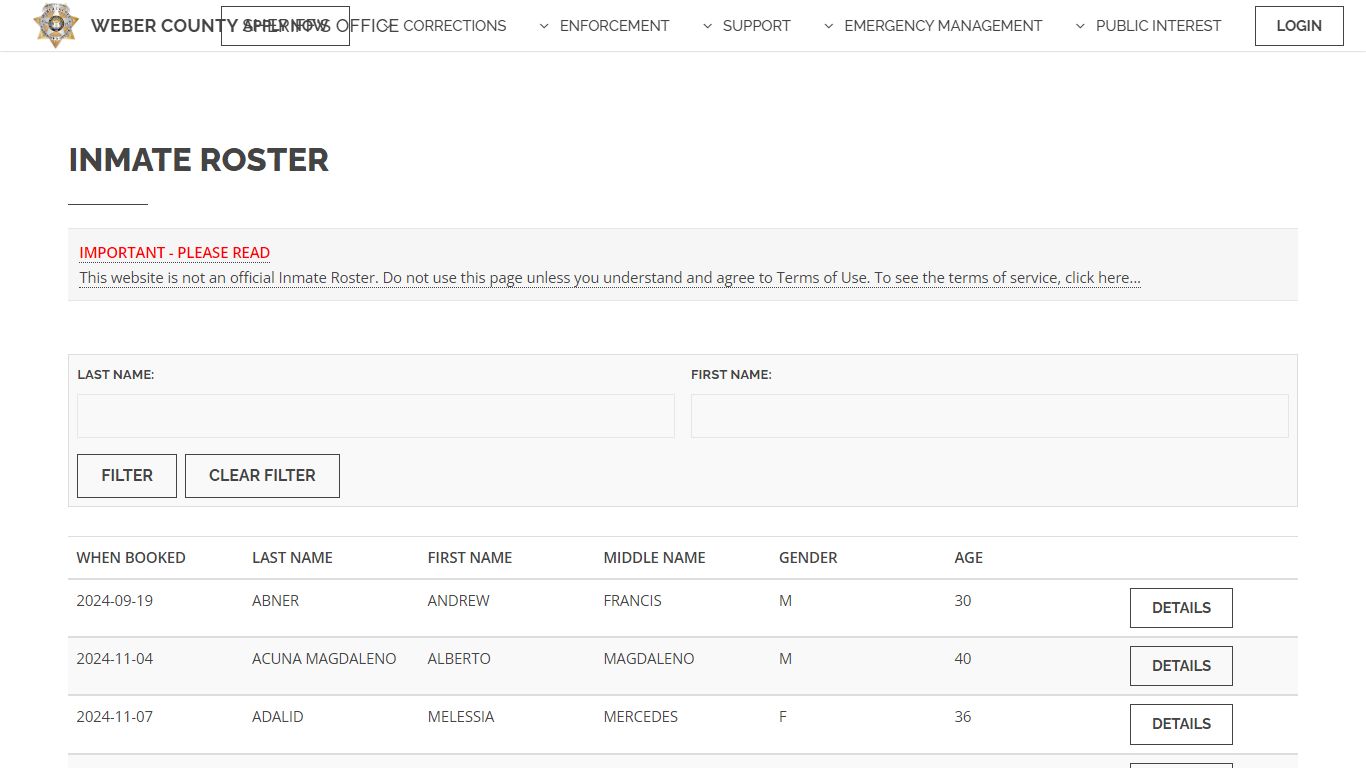1366x768 pixels.
Task: Open the Corrections menu
Action: click(x=454, y=26)
